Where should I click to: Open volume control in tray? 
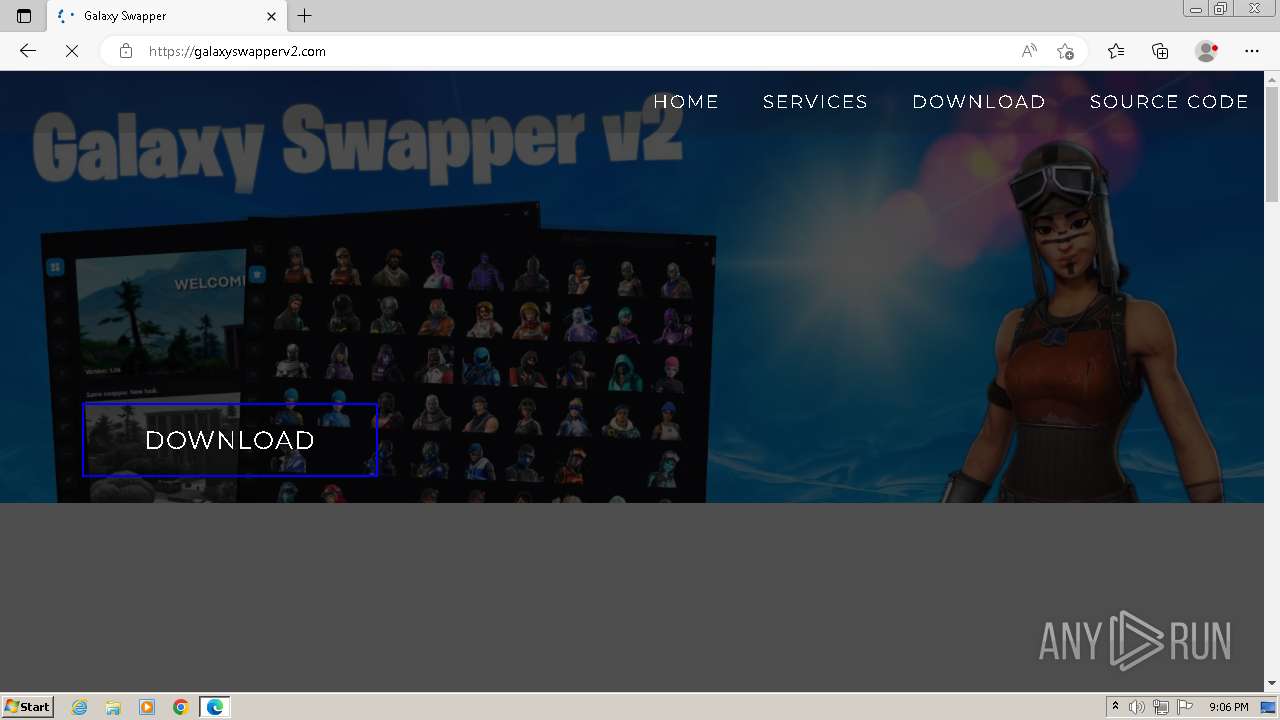pyautogui.click(x=1137, y=707)
